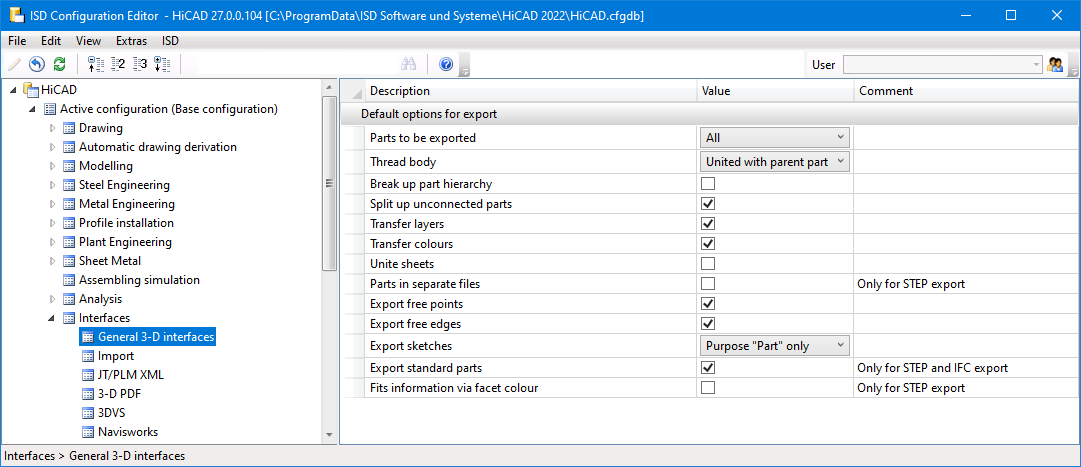Open the Thread body dropdown

(x=774, y=161)
